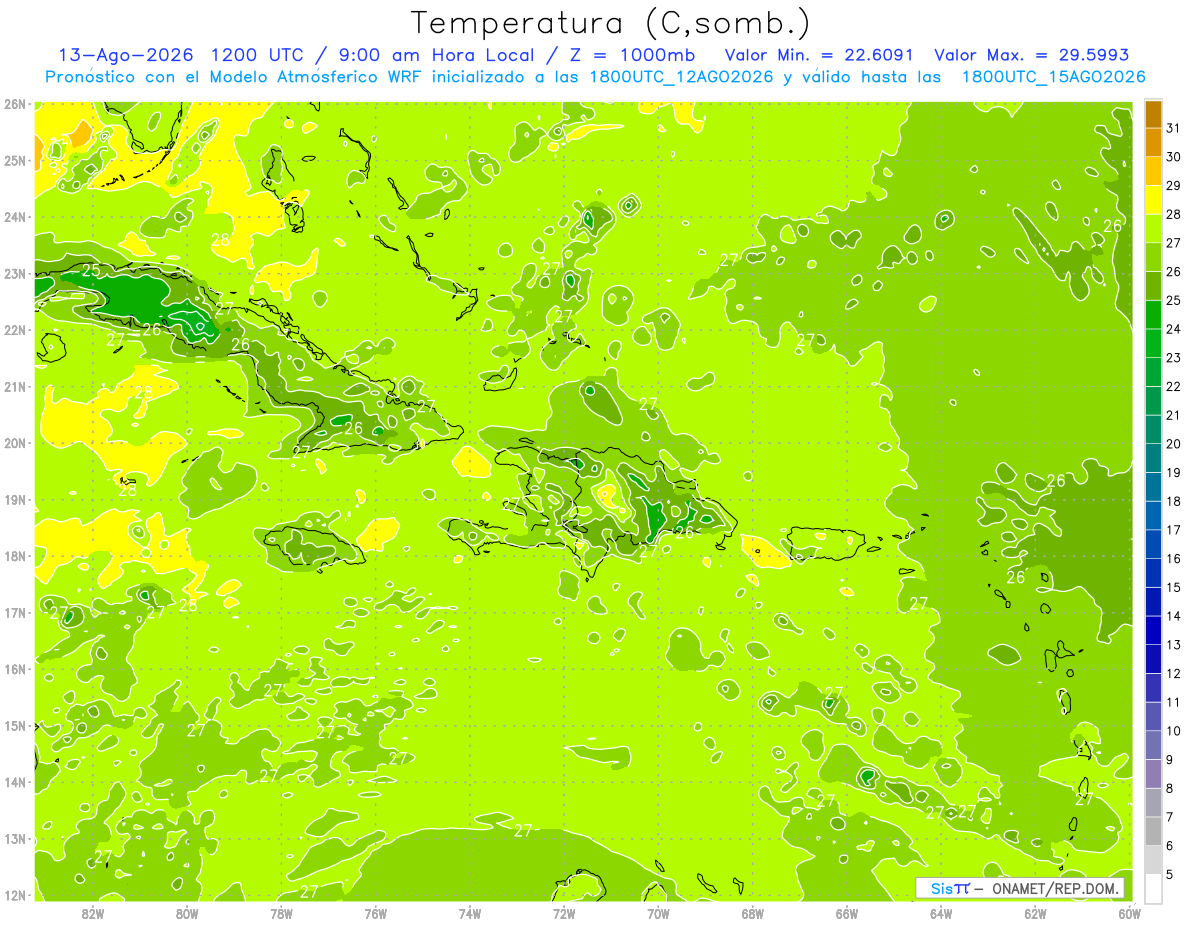
Task: Click the 'Temperatura (C,somb.)' title
Action: [x=611, y=23]
